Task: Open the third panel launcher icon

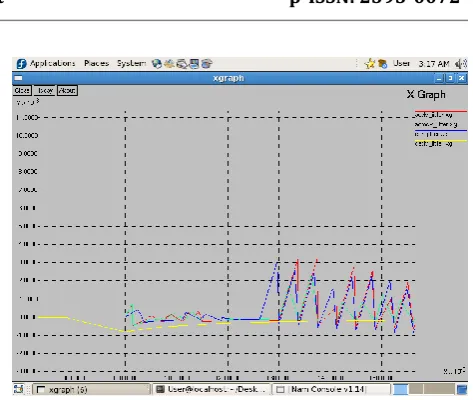Action: pos(182,64)
